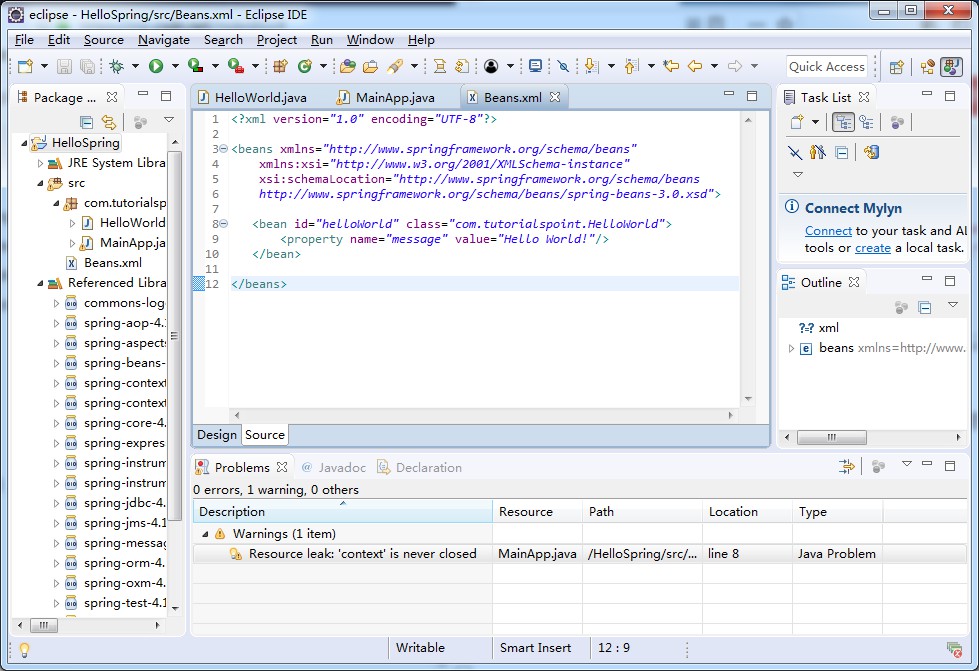Click the Last Edit Location icon

pyautogui.click(x=671, y=66)
